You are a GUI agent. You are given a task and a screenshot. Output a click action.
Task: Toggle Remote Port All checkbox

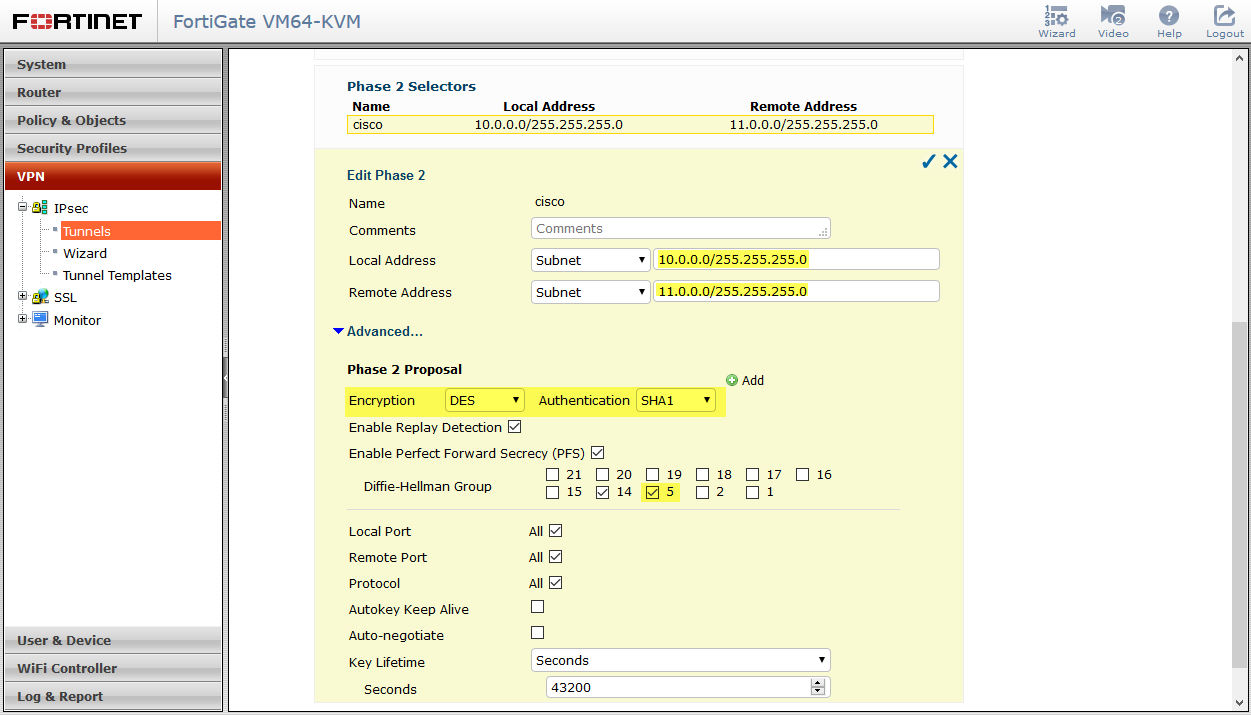tap(556, 557)
